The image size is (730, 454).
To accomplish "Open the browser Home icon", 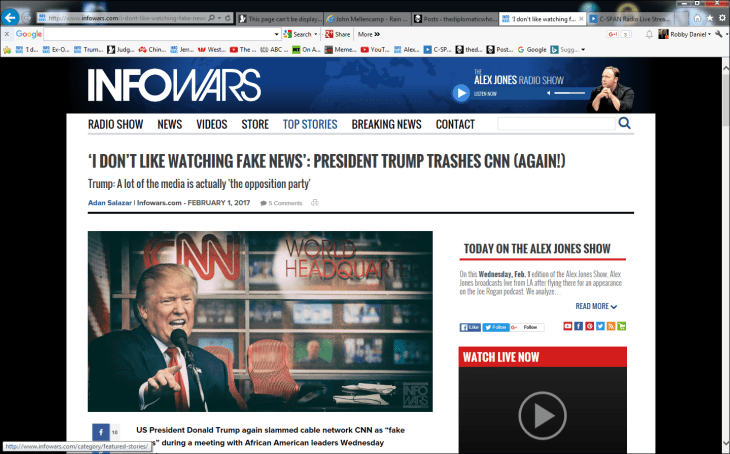I will pos(697,18).
